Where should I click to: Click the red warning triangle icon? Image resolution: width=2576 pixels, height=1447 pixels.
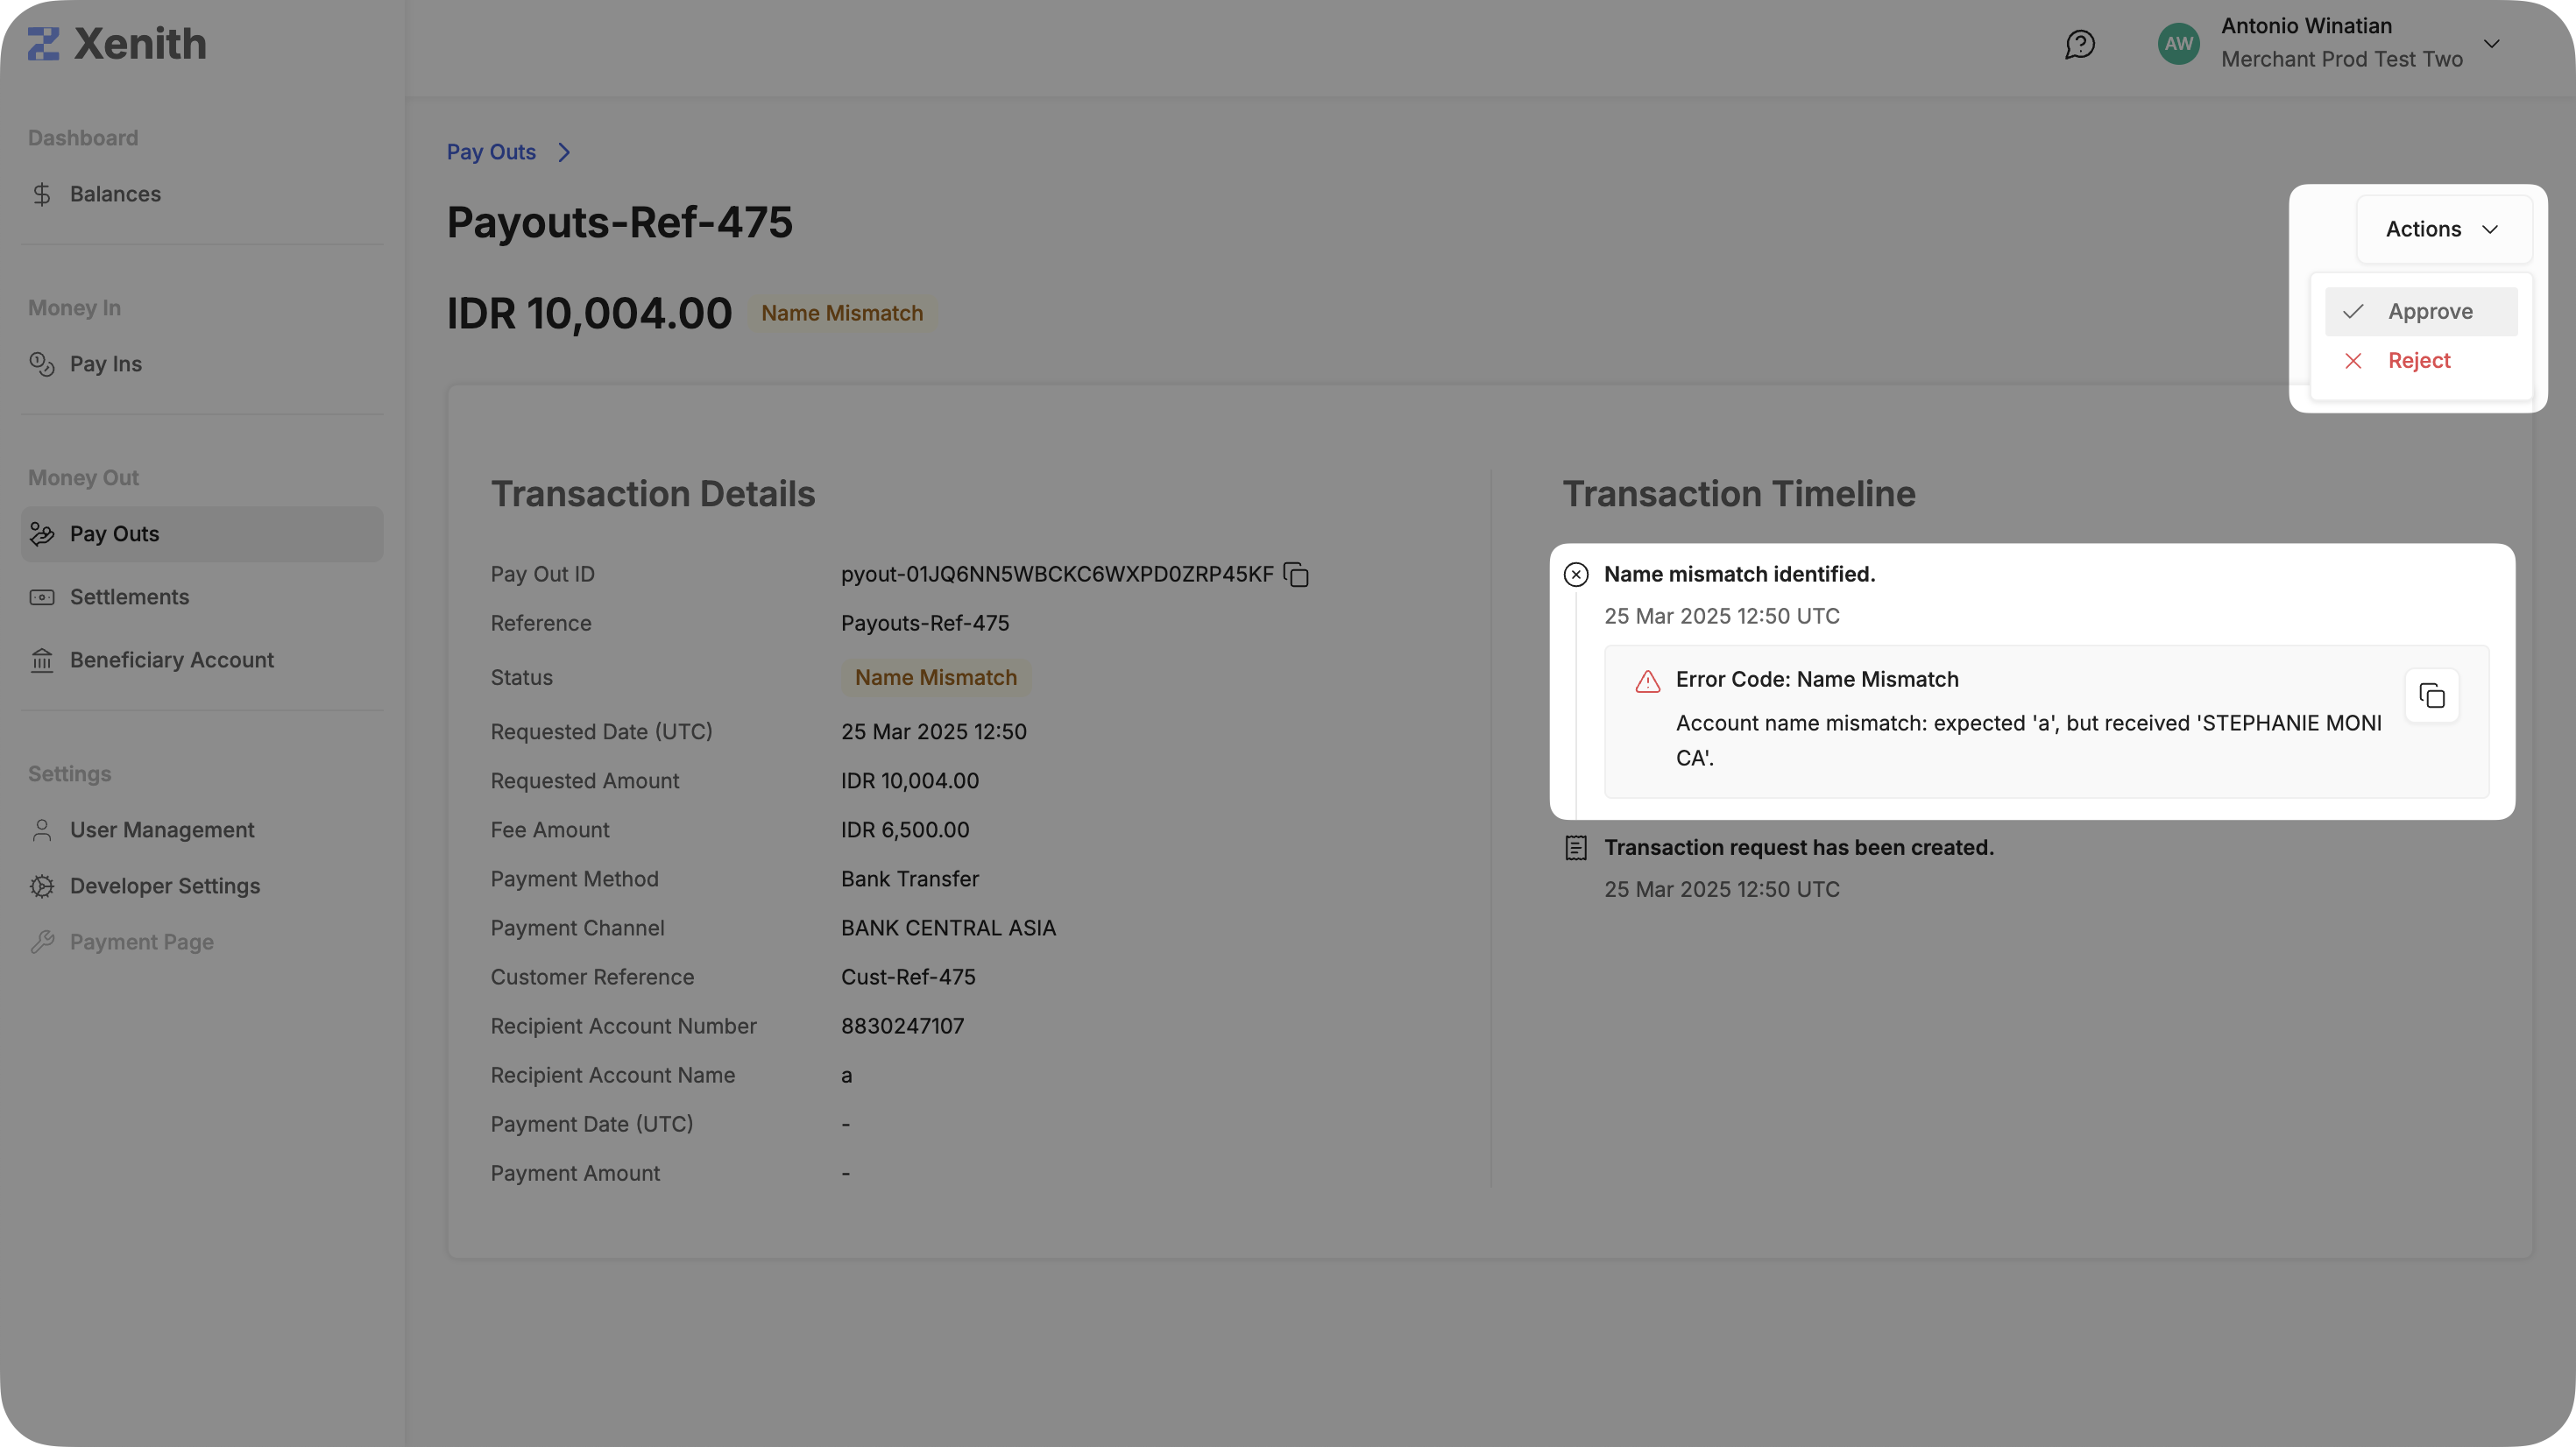[1647, 681]
